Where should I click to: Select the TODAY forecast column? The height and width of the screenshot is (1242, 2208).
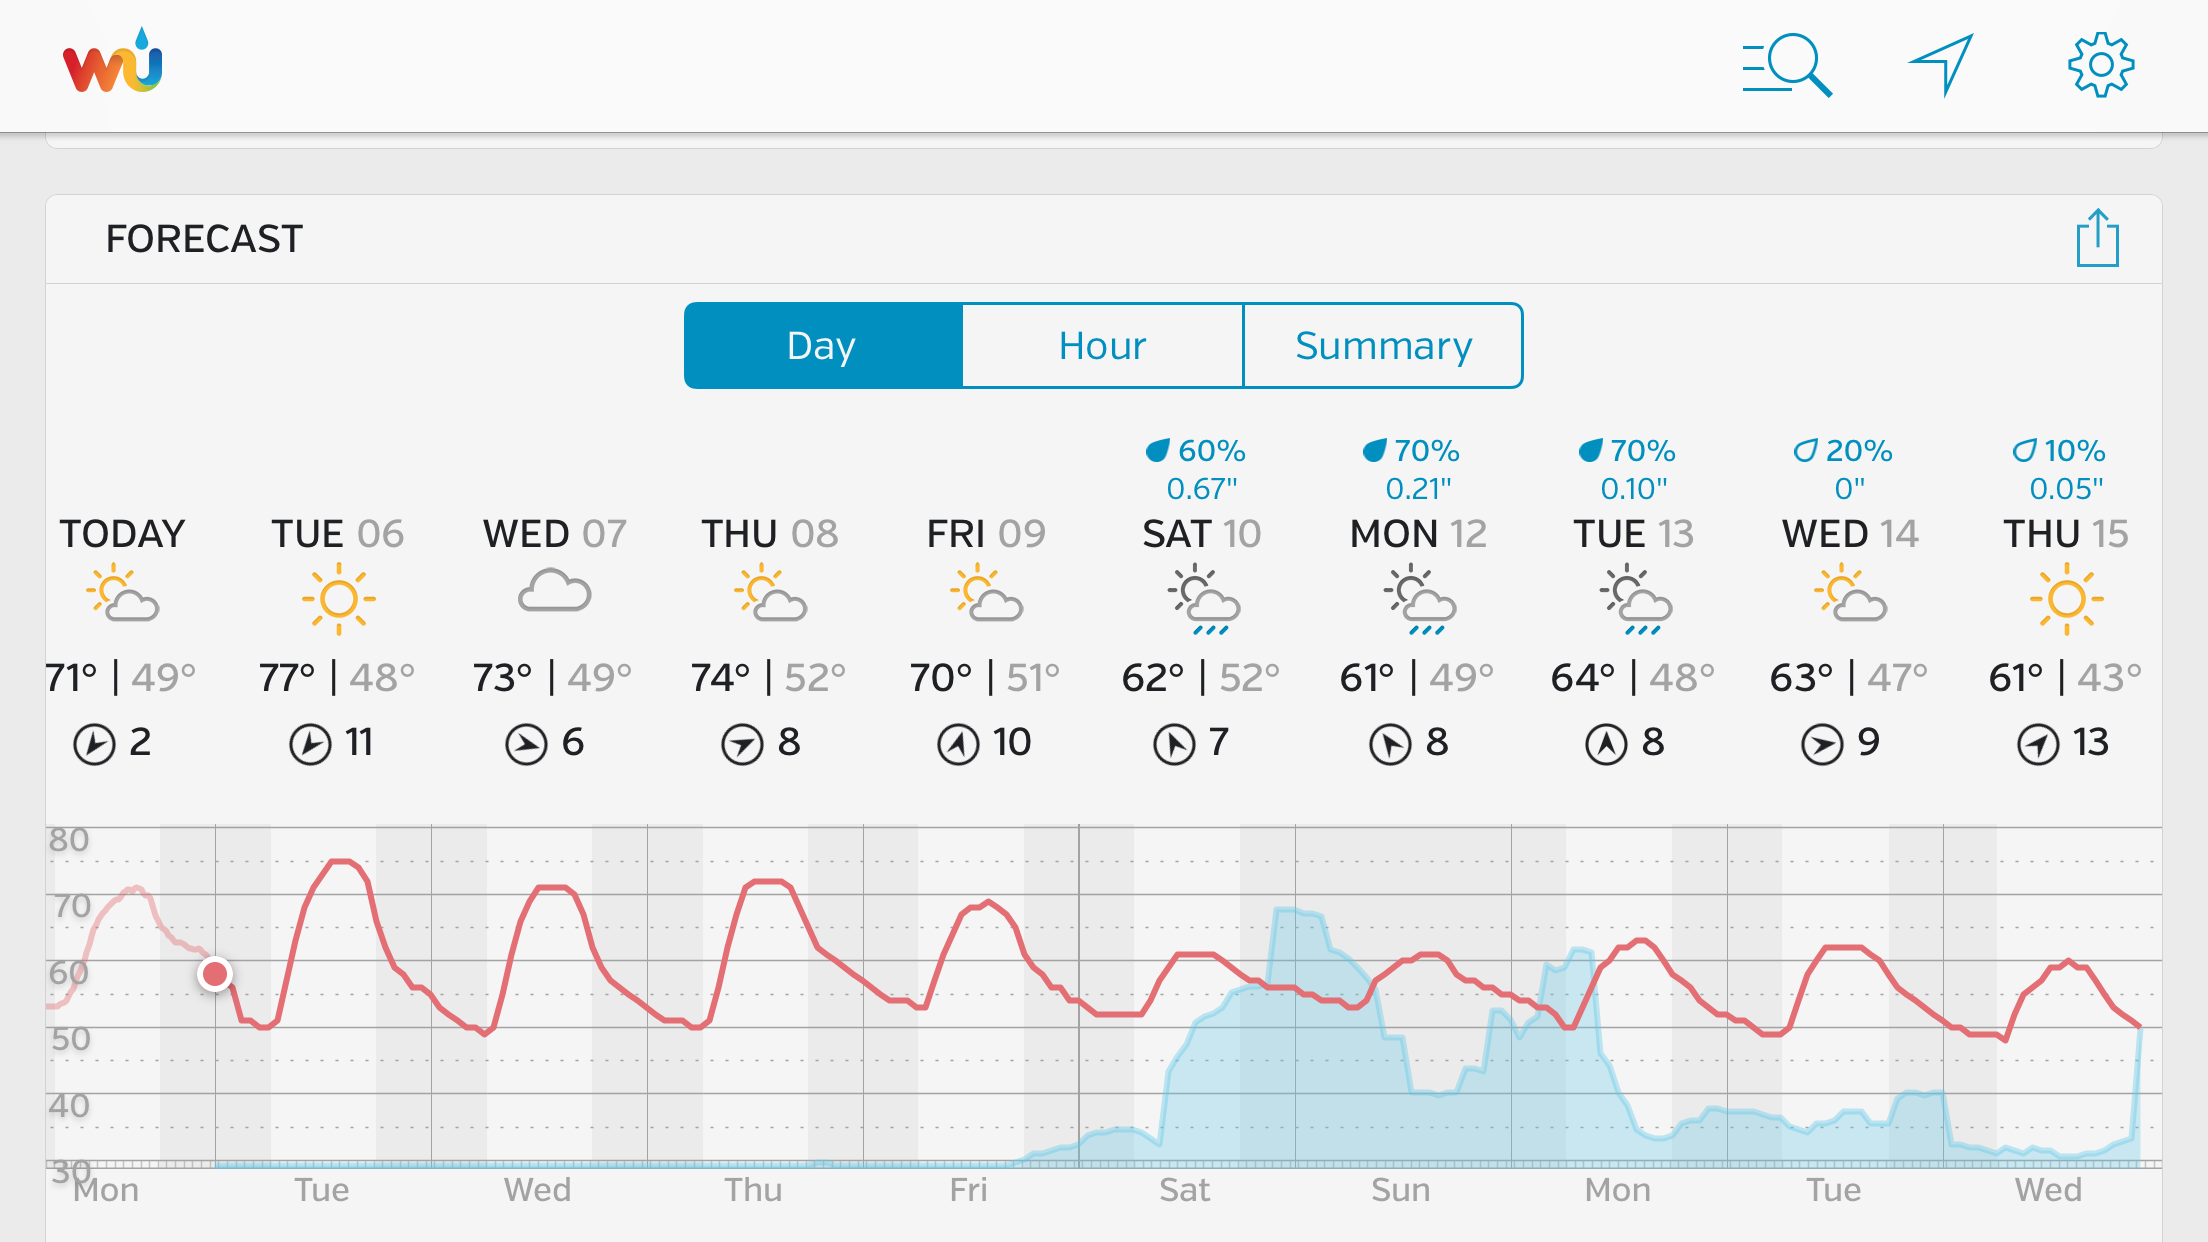122,534
